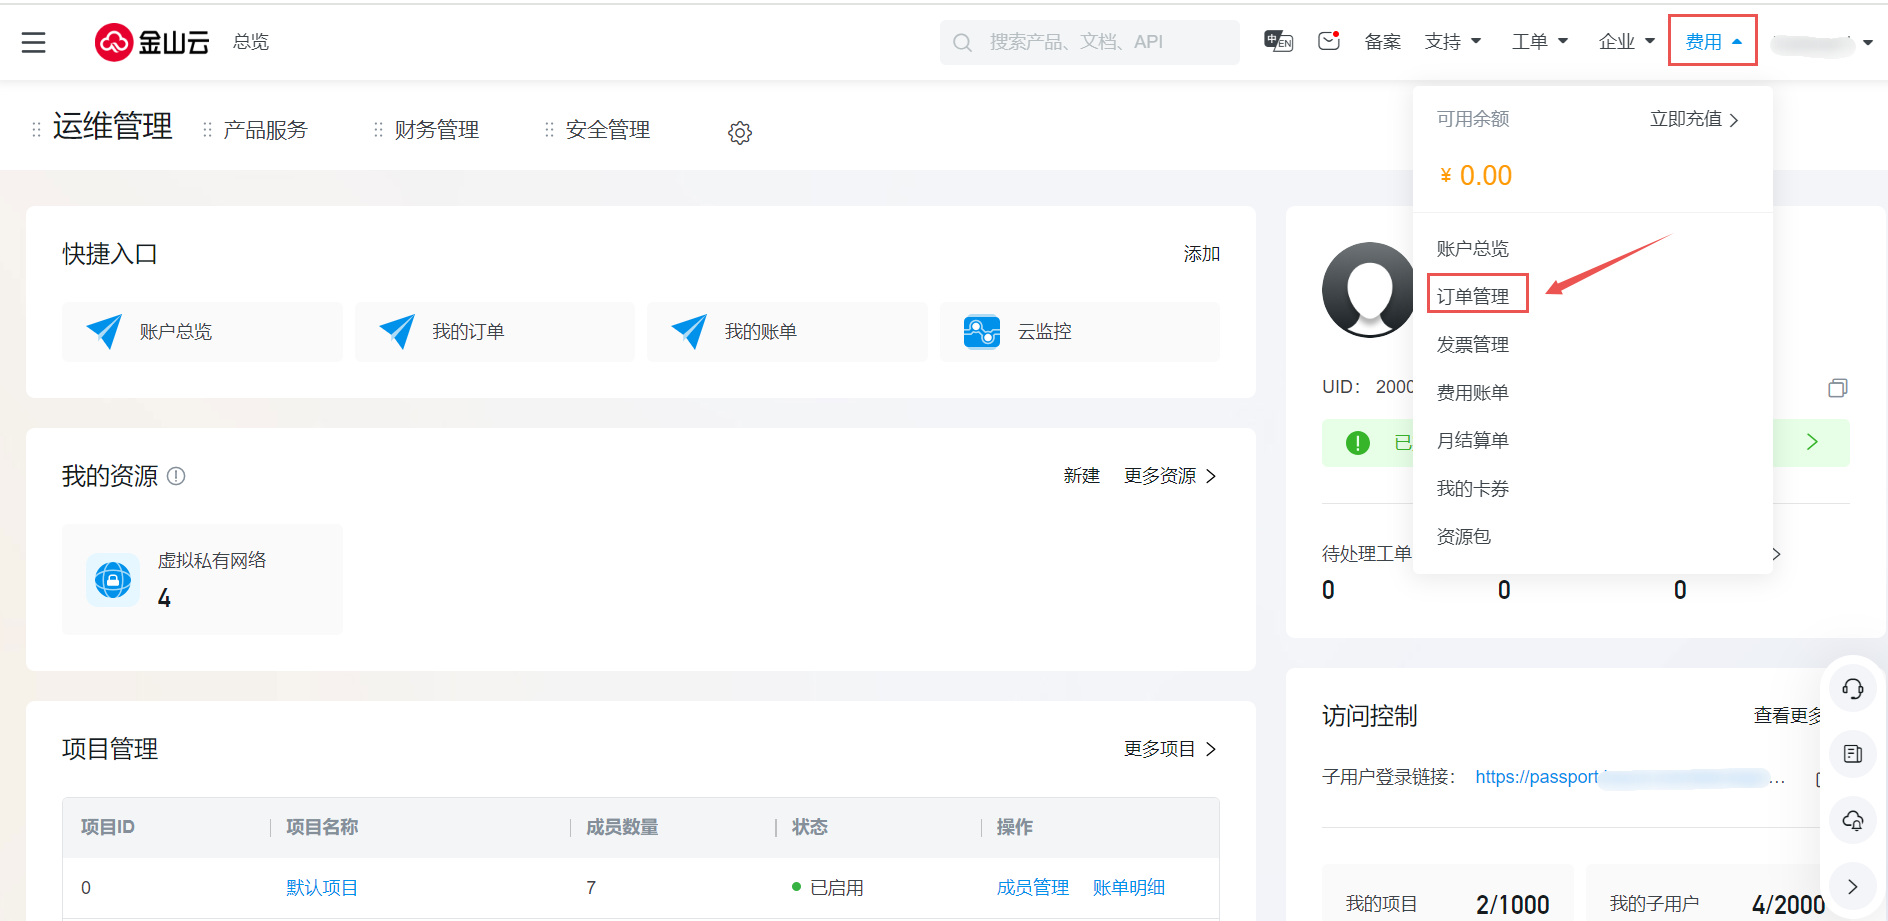Copy the UID using copy icon
1888x921 pixels.
(1837, 388)
